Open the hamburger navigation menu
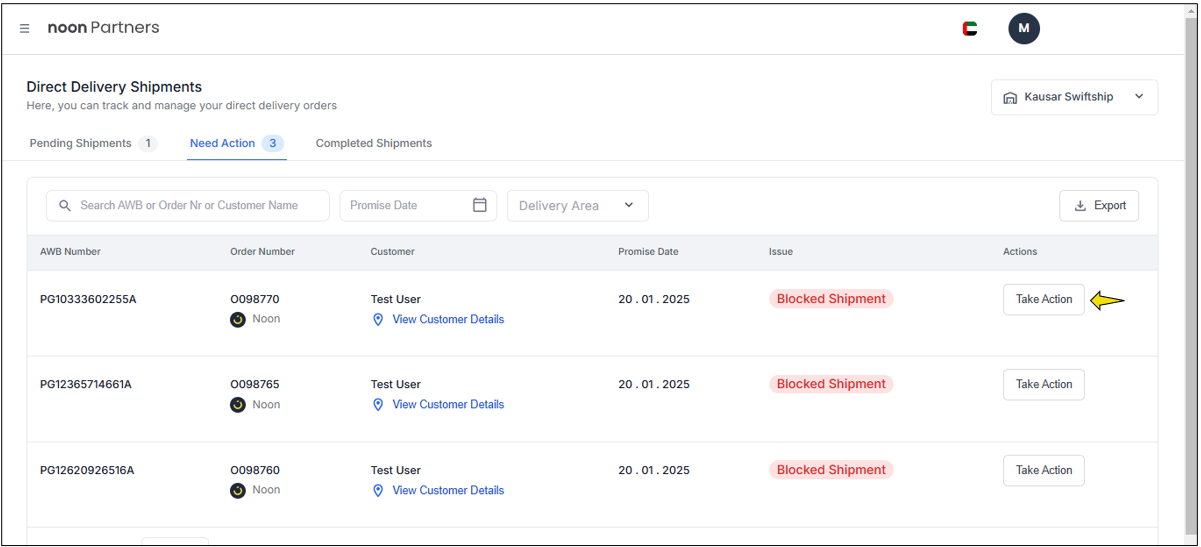 pos(25,29)
